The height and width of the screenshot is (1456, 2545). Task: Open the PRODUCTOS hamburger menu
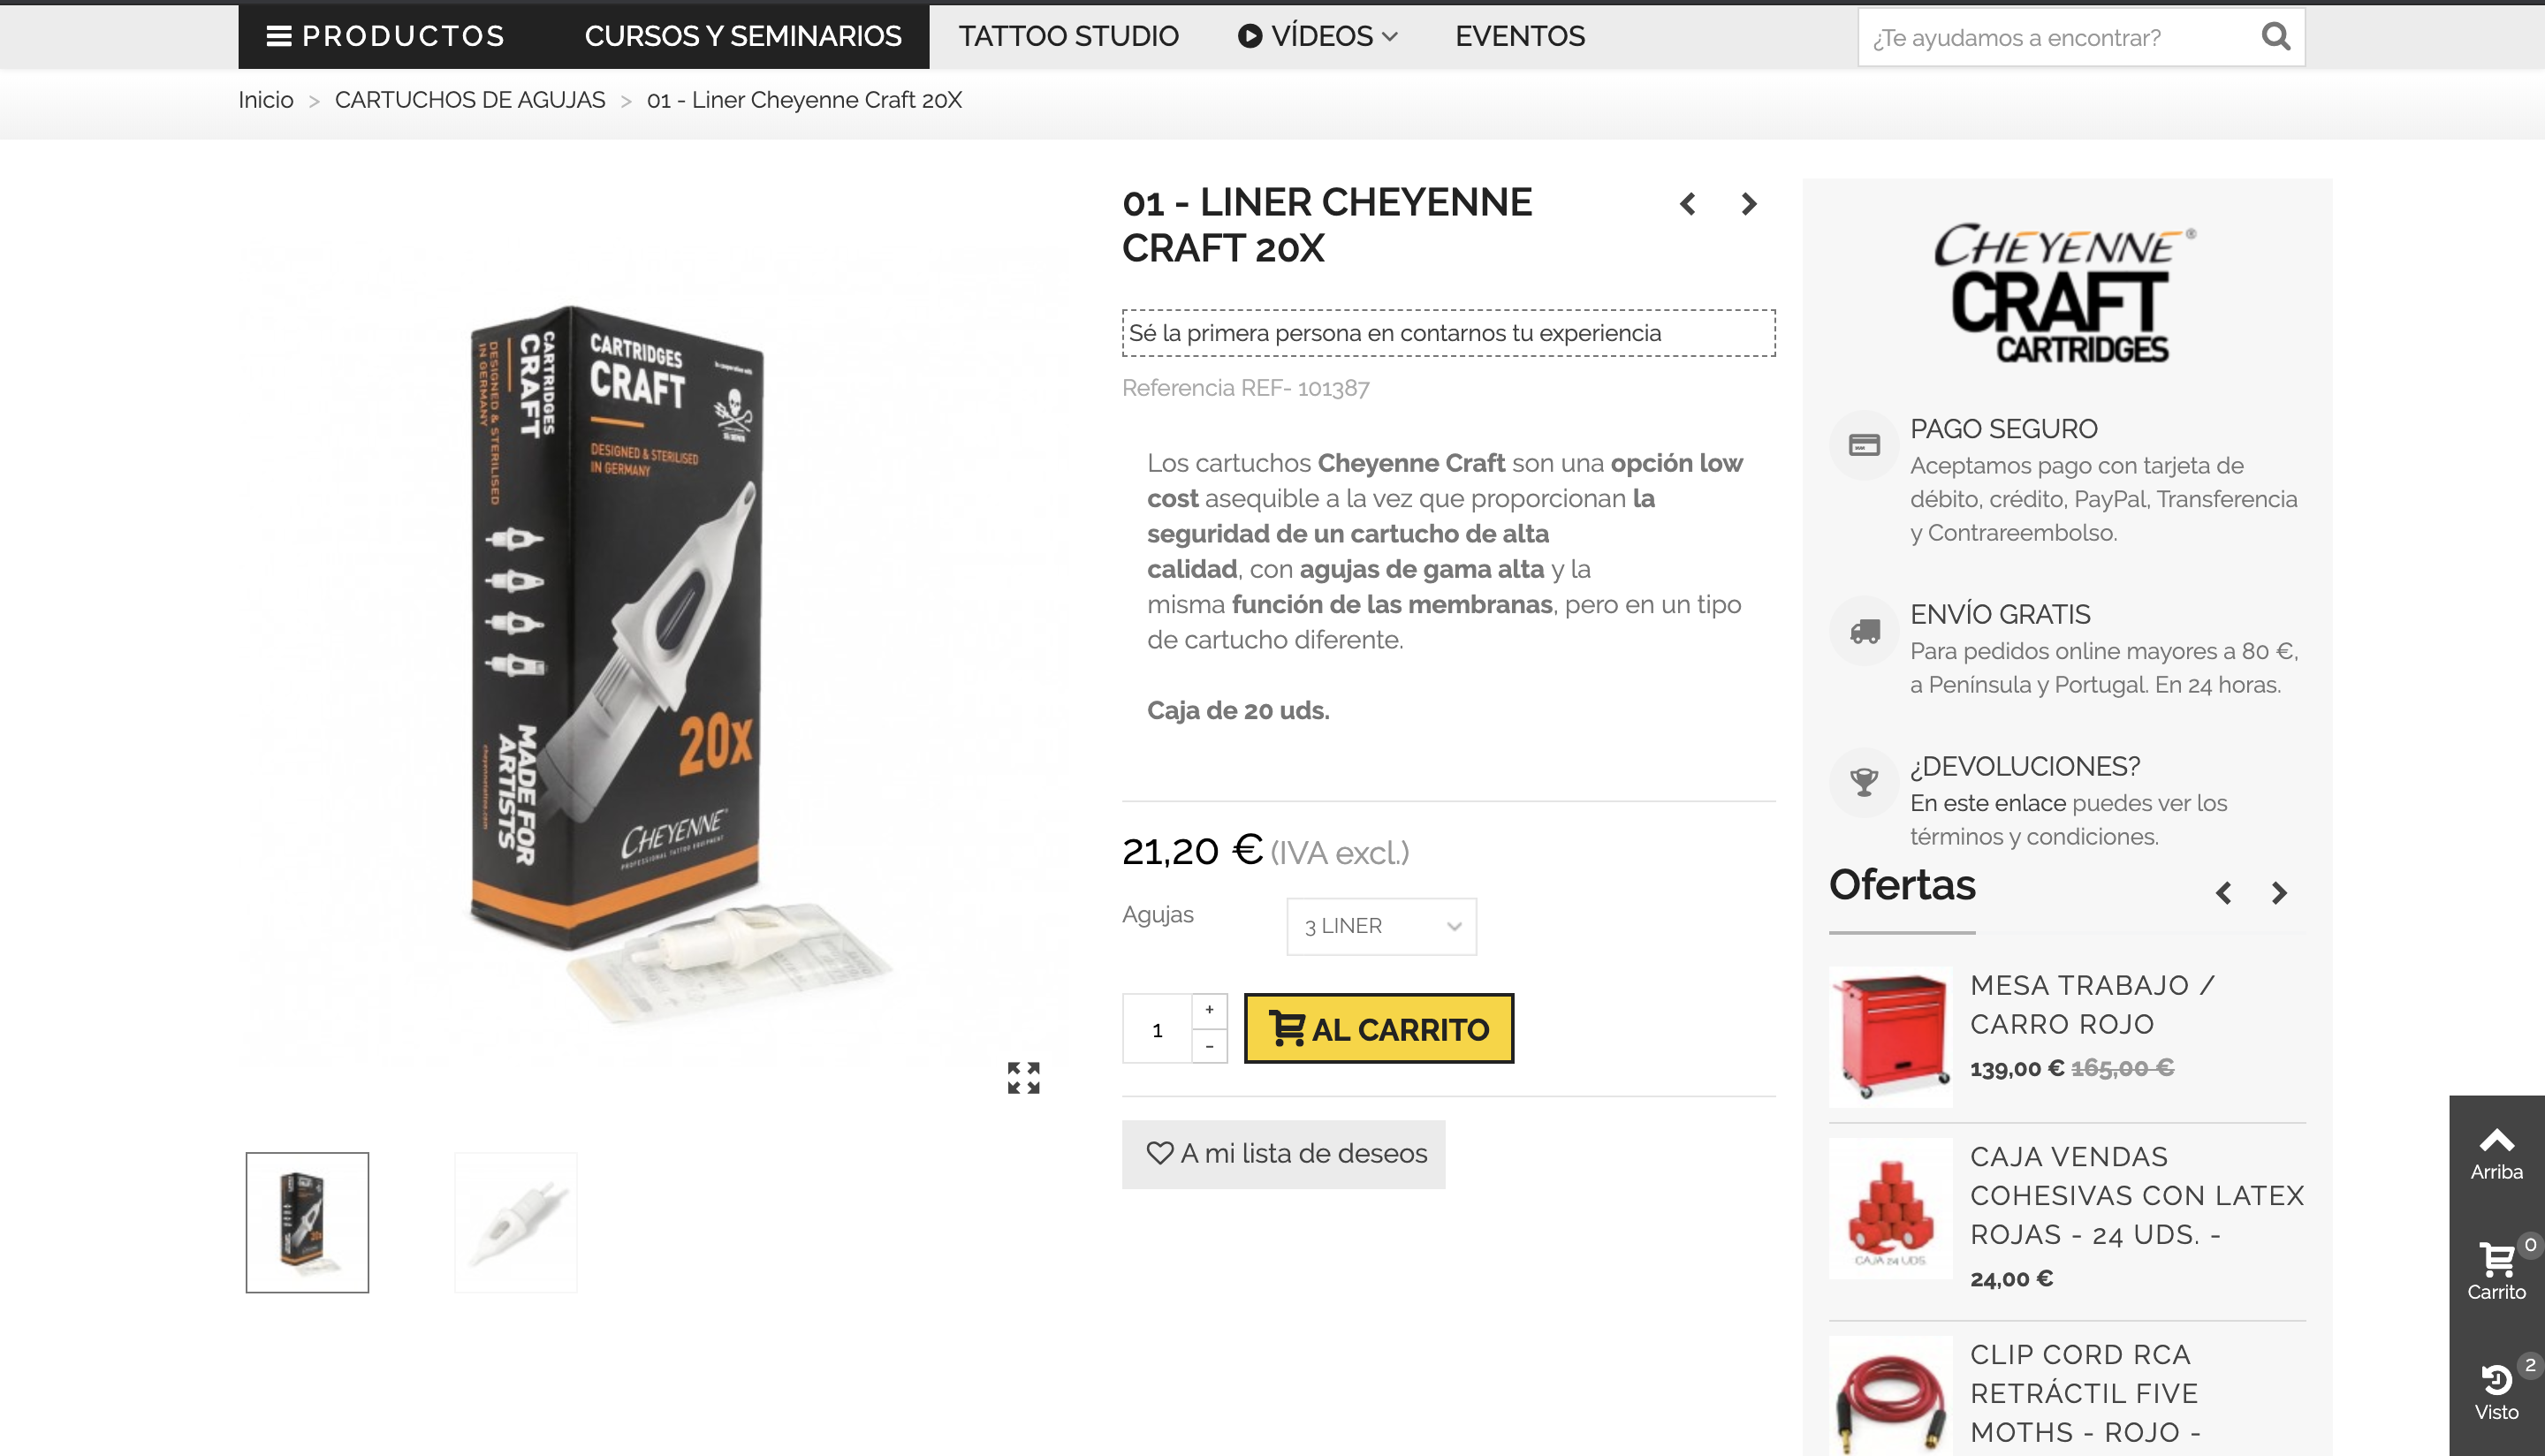click(x=386, y=36)
